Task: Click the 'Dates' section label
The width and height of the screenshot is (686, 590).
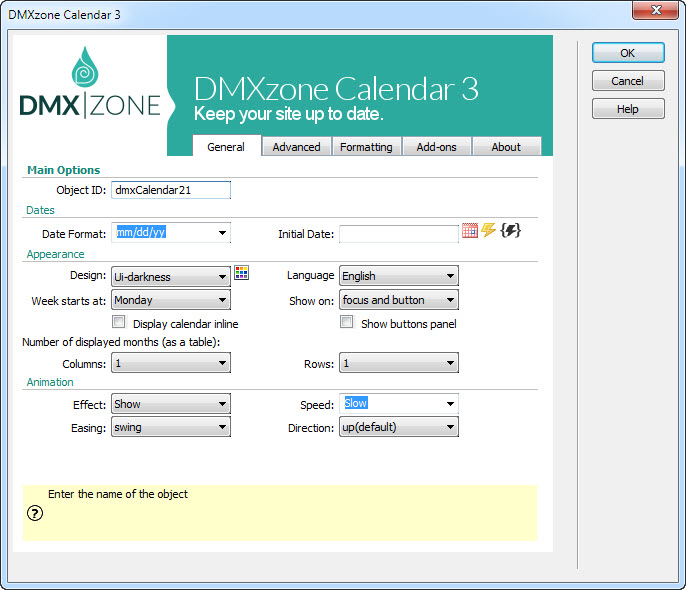Action: coord(40,210)
